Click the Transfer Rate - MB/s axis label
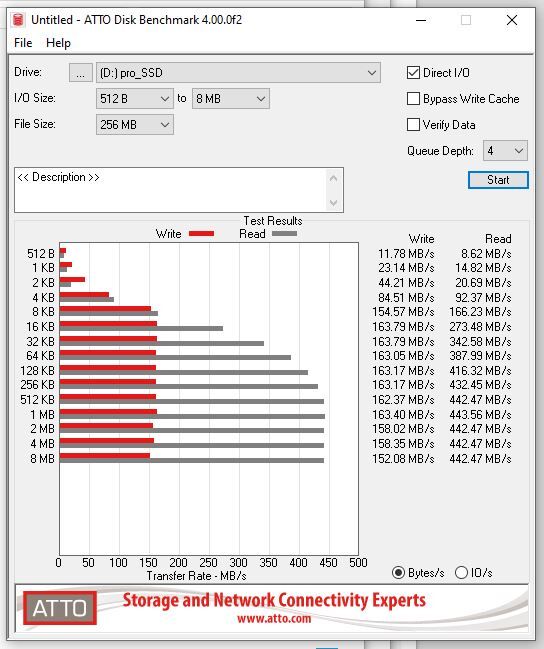Screen dimensions: 544x649 point(196,576)
